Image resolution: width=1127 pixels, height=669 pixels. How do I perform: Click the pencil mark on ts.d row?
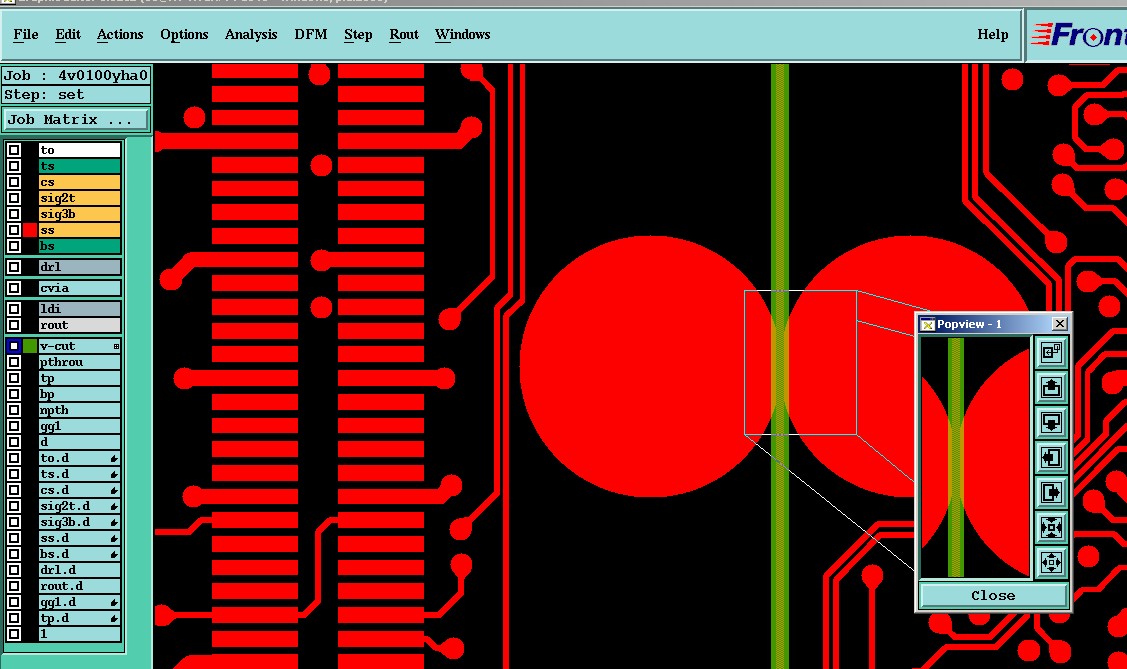pos(114,474)
